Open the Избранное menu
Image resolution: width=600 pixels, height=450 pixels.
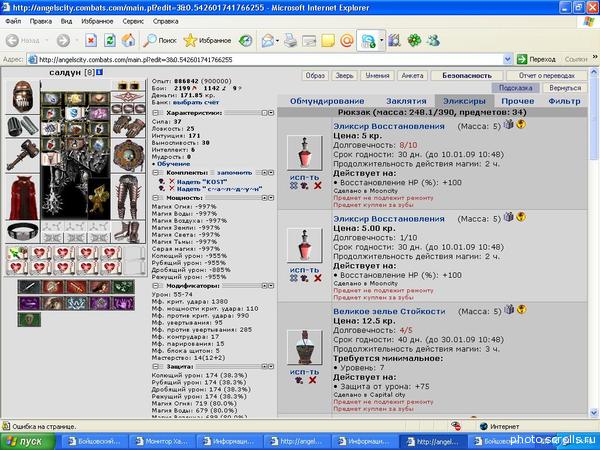97,21
